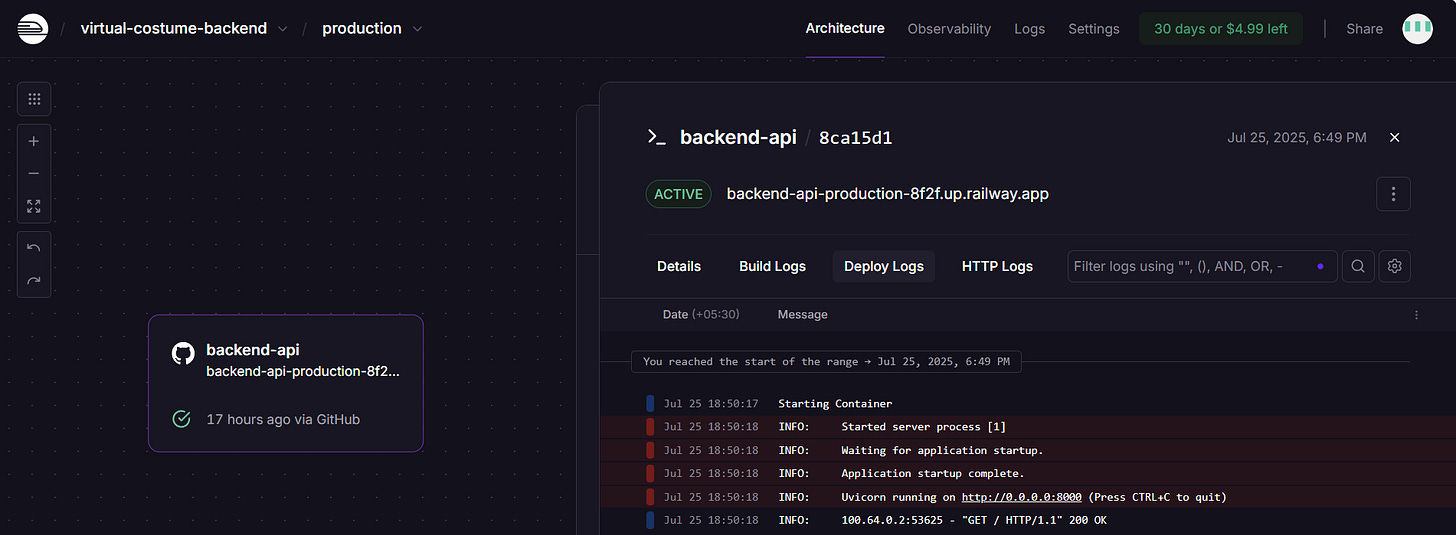The width and height of the screenshot is (1456, 535).
Task: Toggle the canvas grid dots button
Action: (x=34, y=99)
